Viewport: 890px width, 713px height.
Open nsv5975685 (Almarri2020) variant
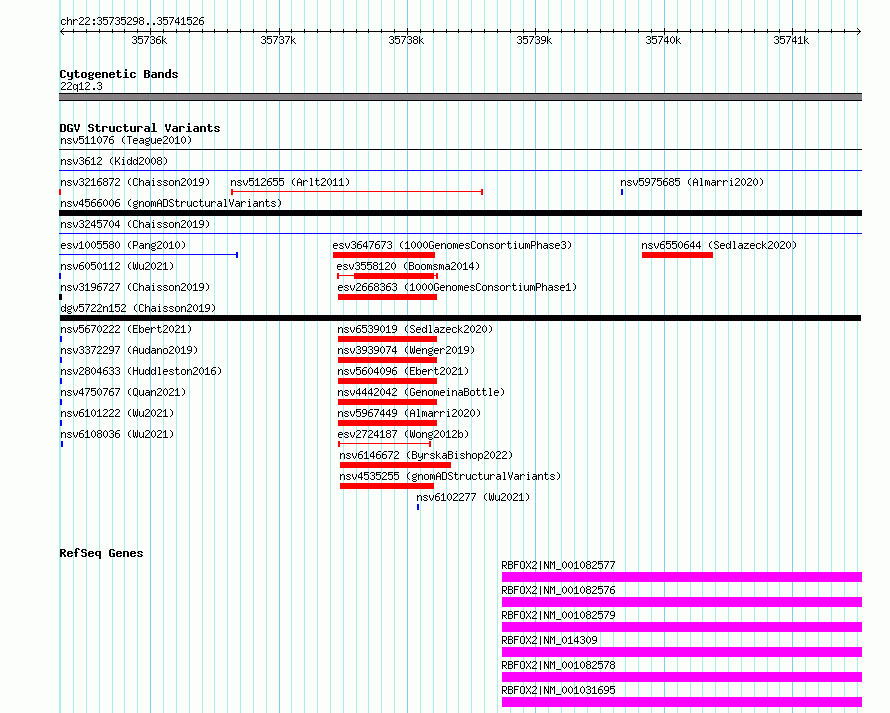692,182
